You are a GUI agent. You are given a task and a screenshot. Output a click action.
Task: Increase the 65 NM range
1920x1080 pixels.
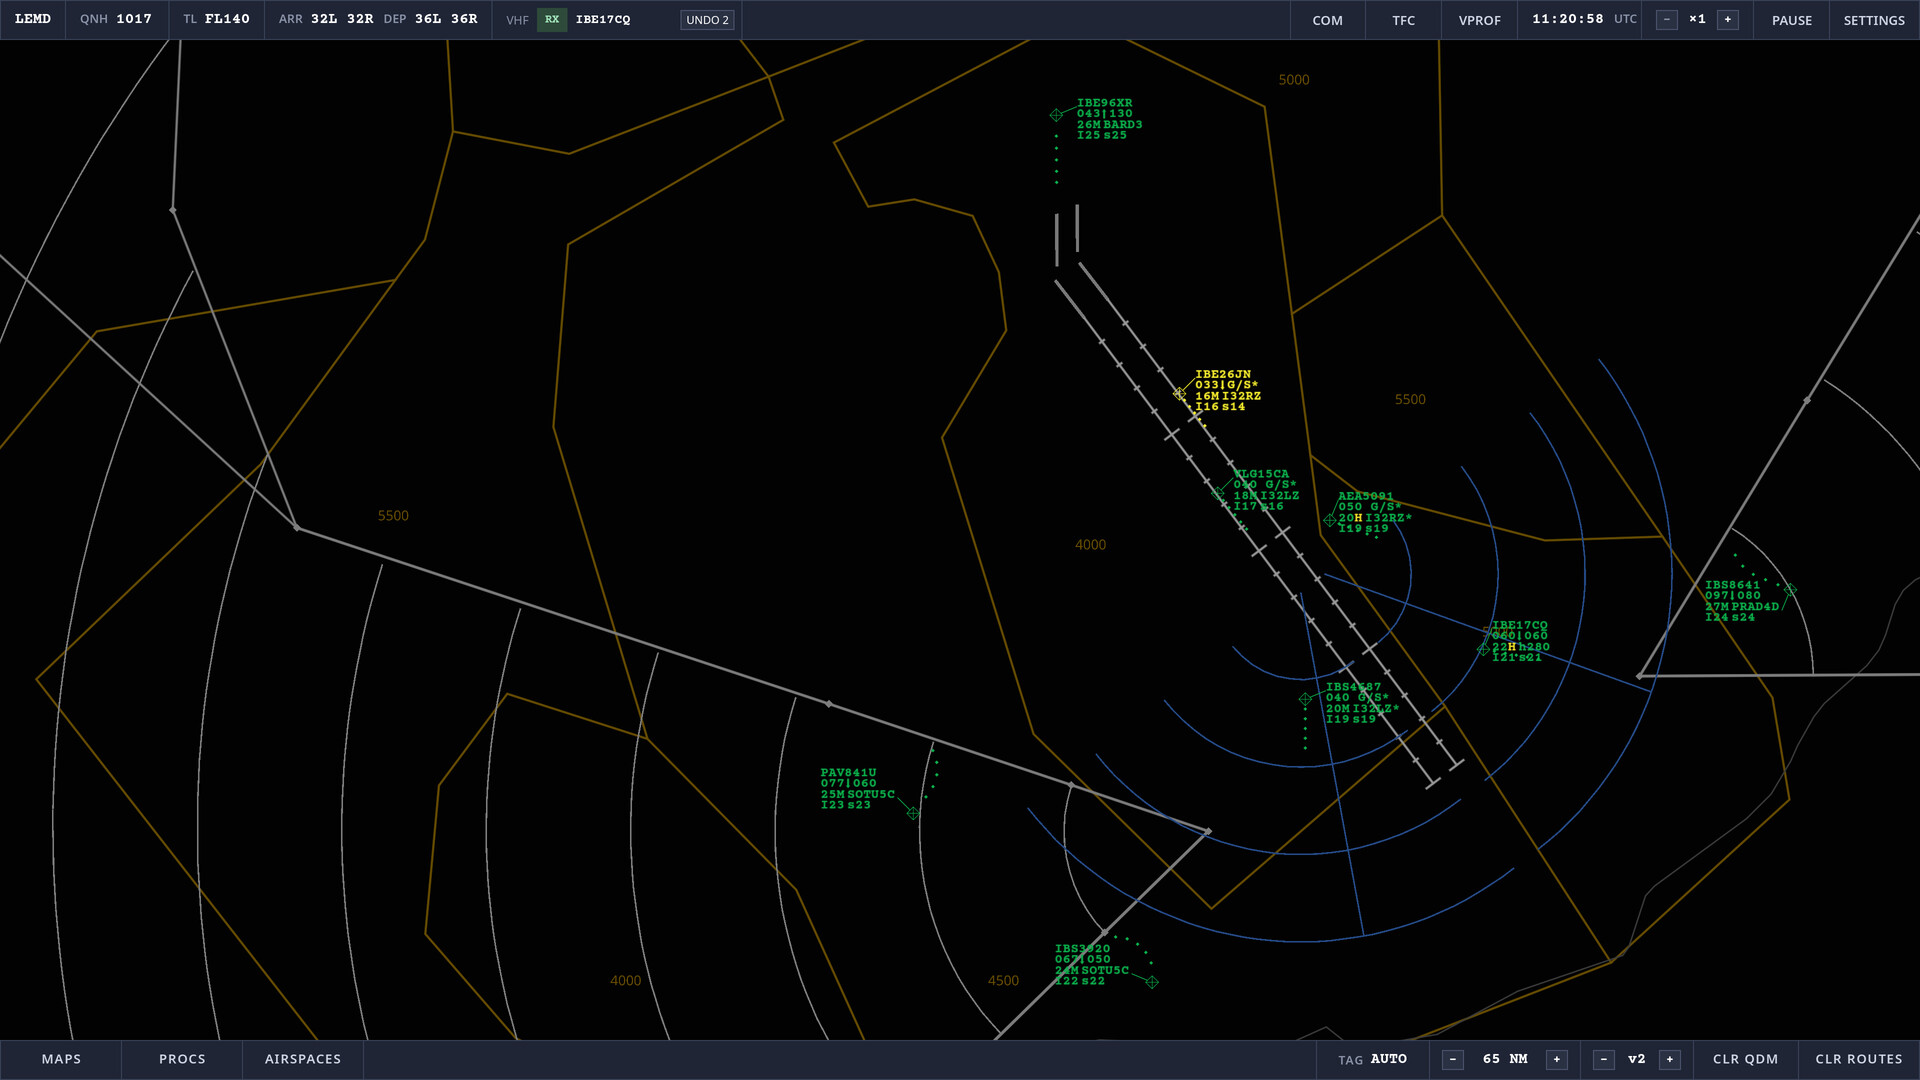(x=1557, y=1059)
